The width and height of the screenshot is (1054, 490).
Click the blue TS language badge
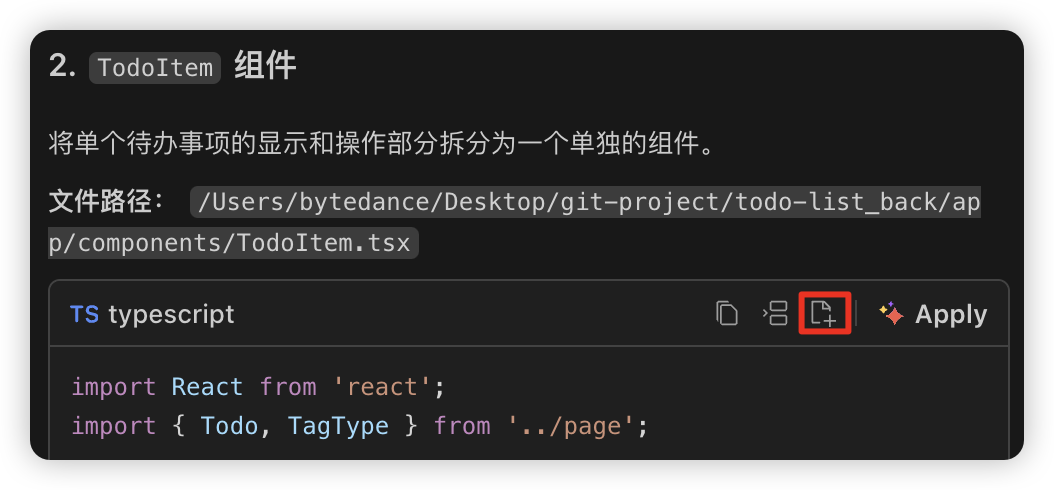pyautogui.click(x=84, y=314)
